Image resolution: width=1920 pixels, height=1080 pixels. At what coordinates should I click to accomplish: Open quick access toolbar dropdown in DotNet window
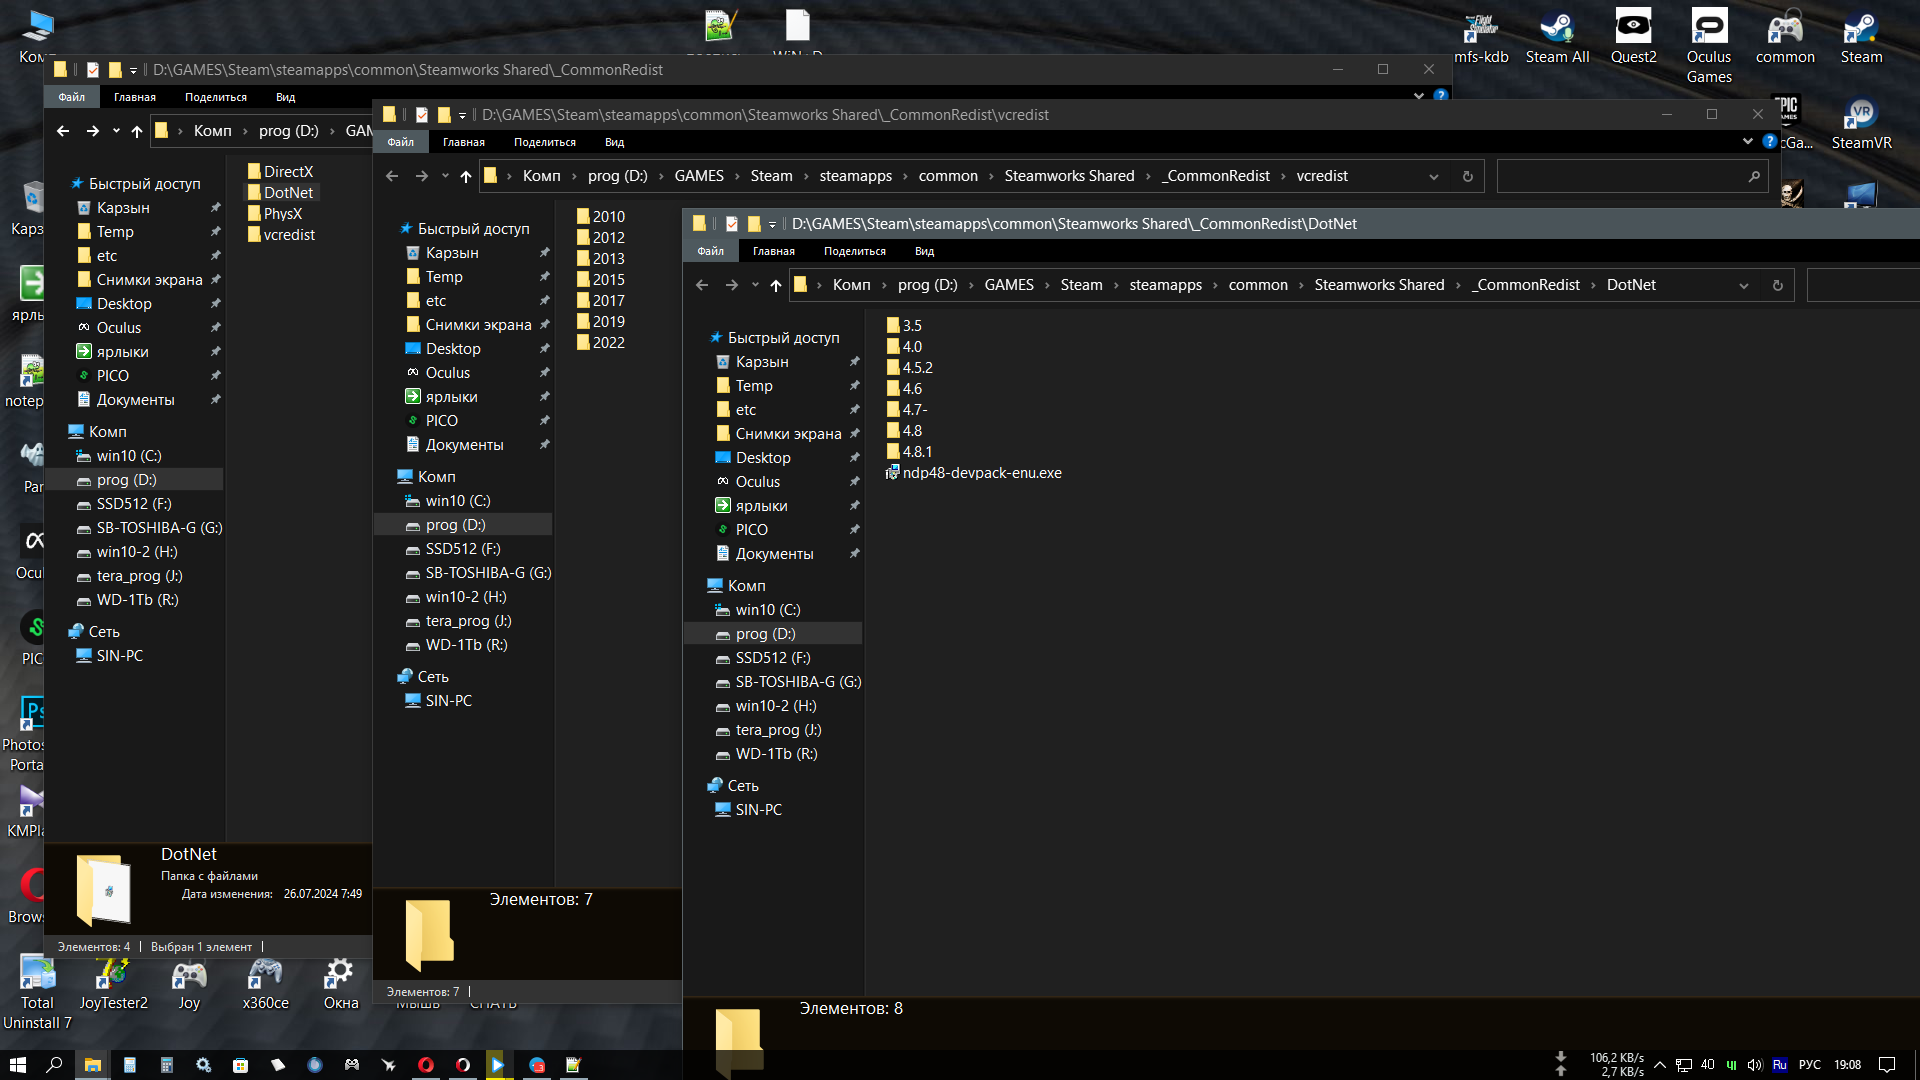(x=772, y=224)
